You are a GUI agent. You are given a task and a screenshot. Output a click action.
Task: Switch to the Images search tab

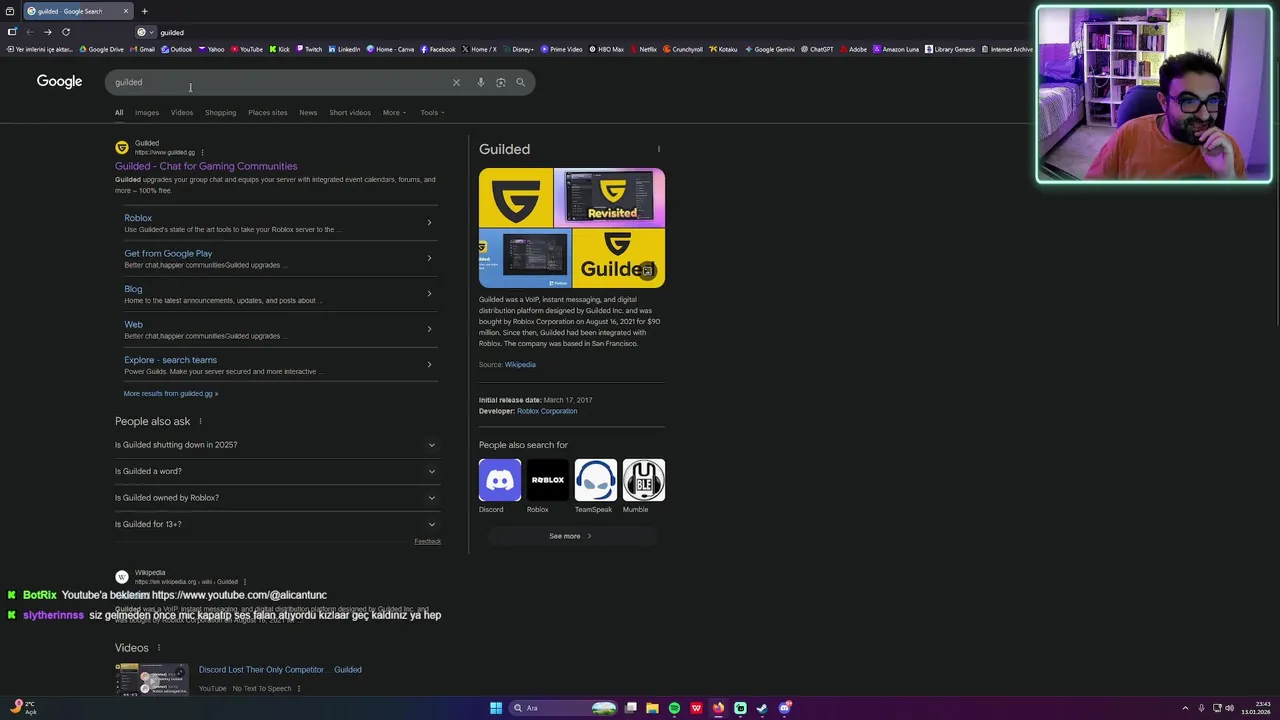pyautogui.click(x=147, y=112)
